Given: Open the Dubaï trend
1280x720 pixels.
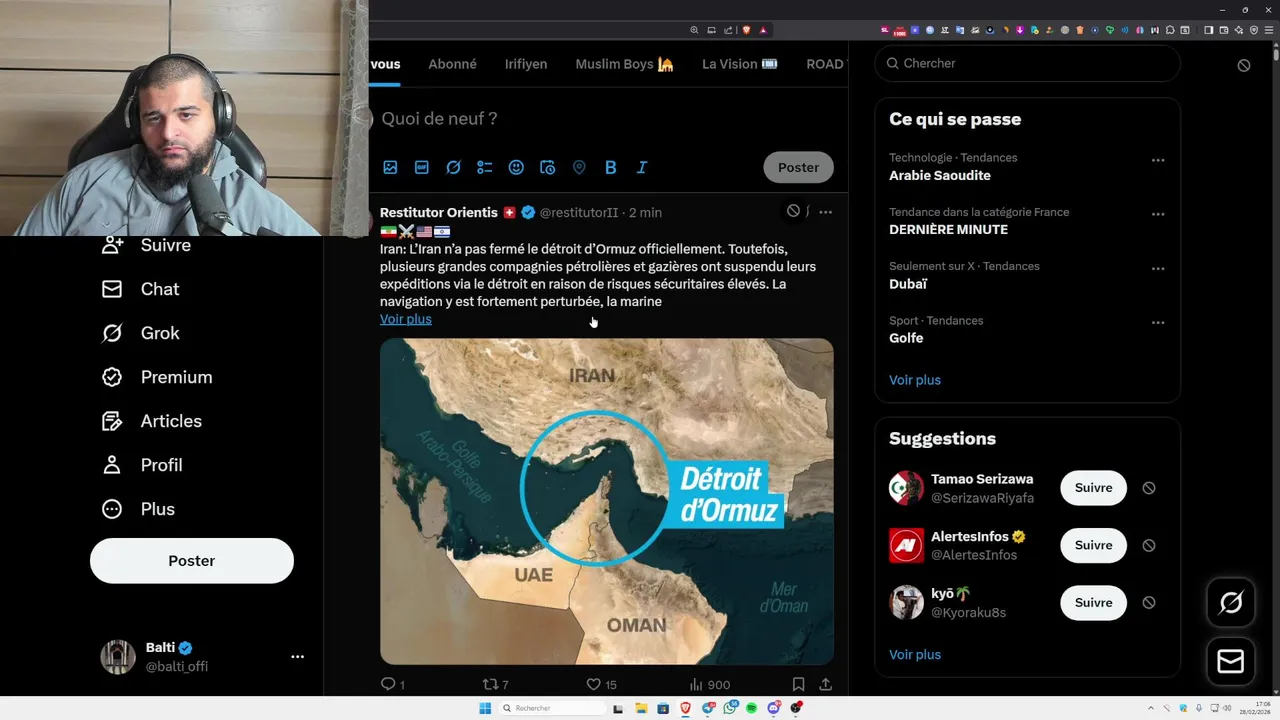Looking at the screenshot, I should [908, 284].
